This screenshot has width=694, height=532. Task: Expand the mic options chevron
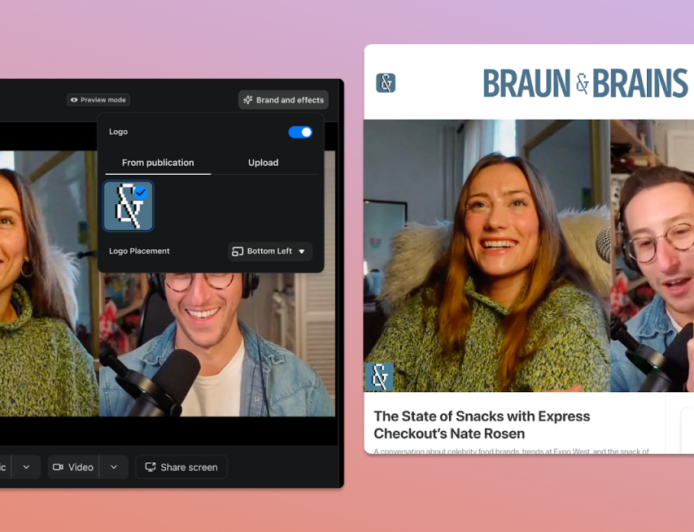click(x=26, y=467)
